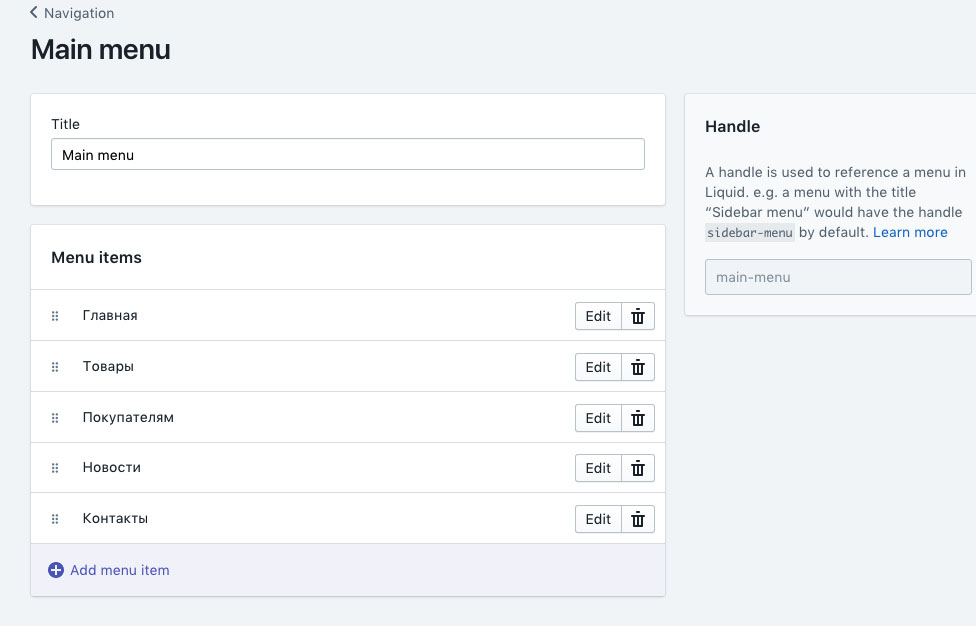Delete the Товары menu item
976x626 pixels.
point(638,367)
